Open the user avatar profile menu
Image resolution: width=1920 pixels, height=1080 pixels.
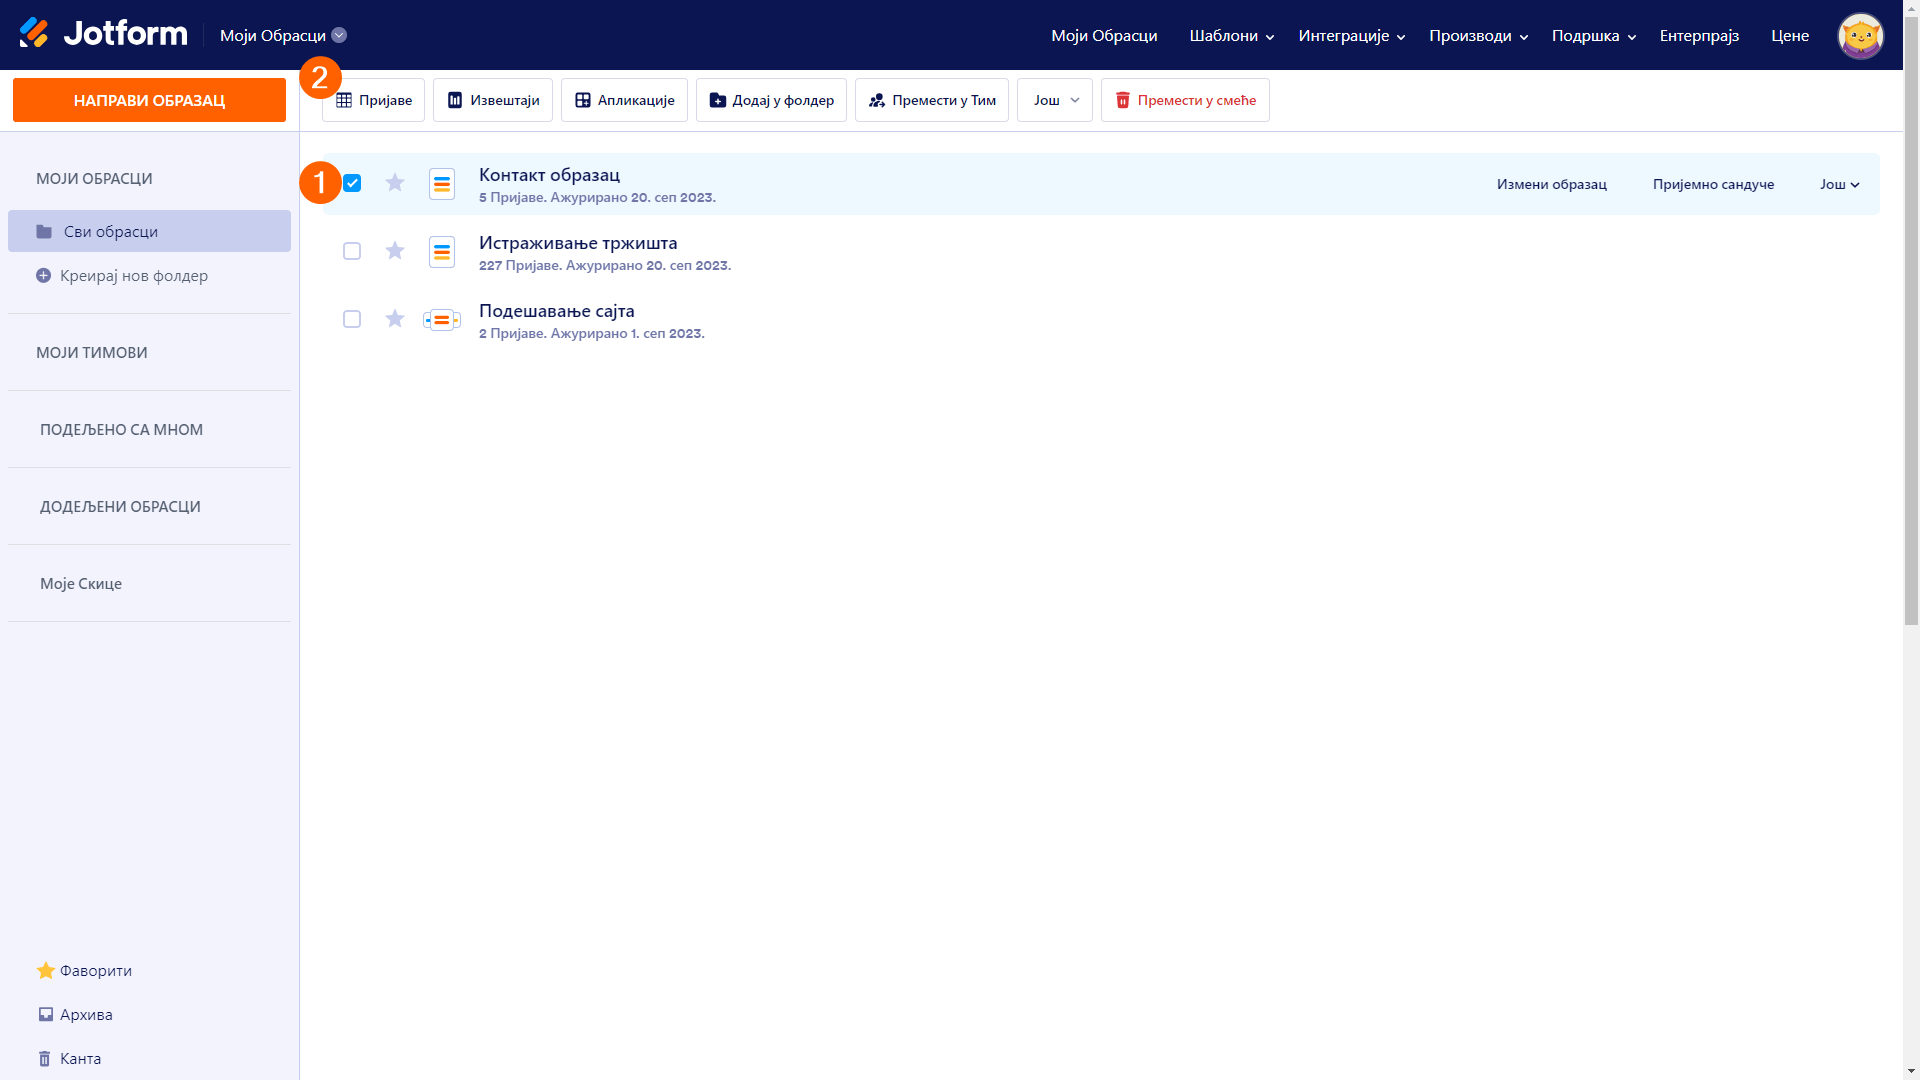(1860, 36)
